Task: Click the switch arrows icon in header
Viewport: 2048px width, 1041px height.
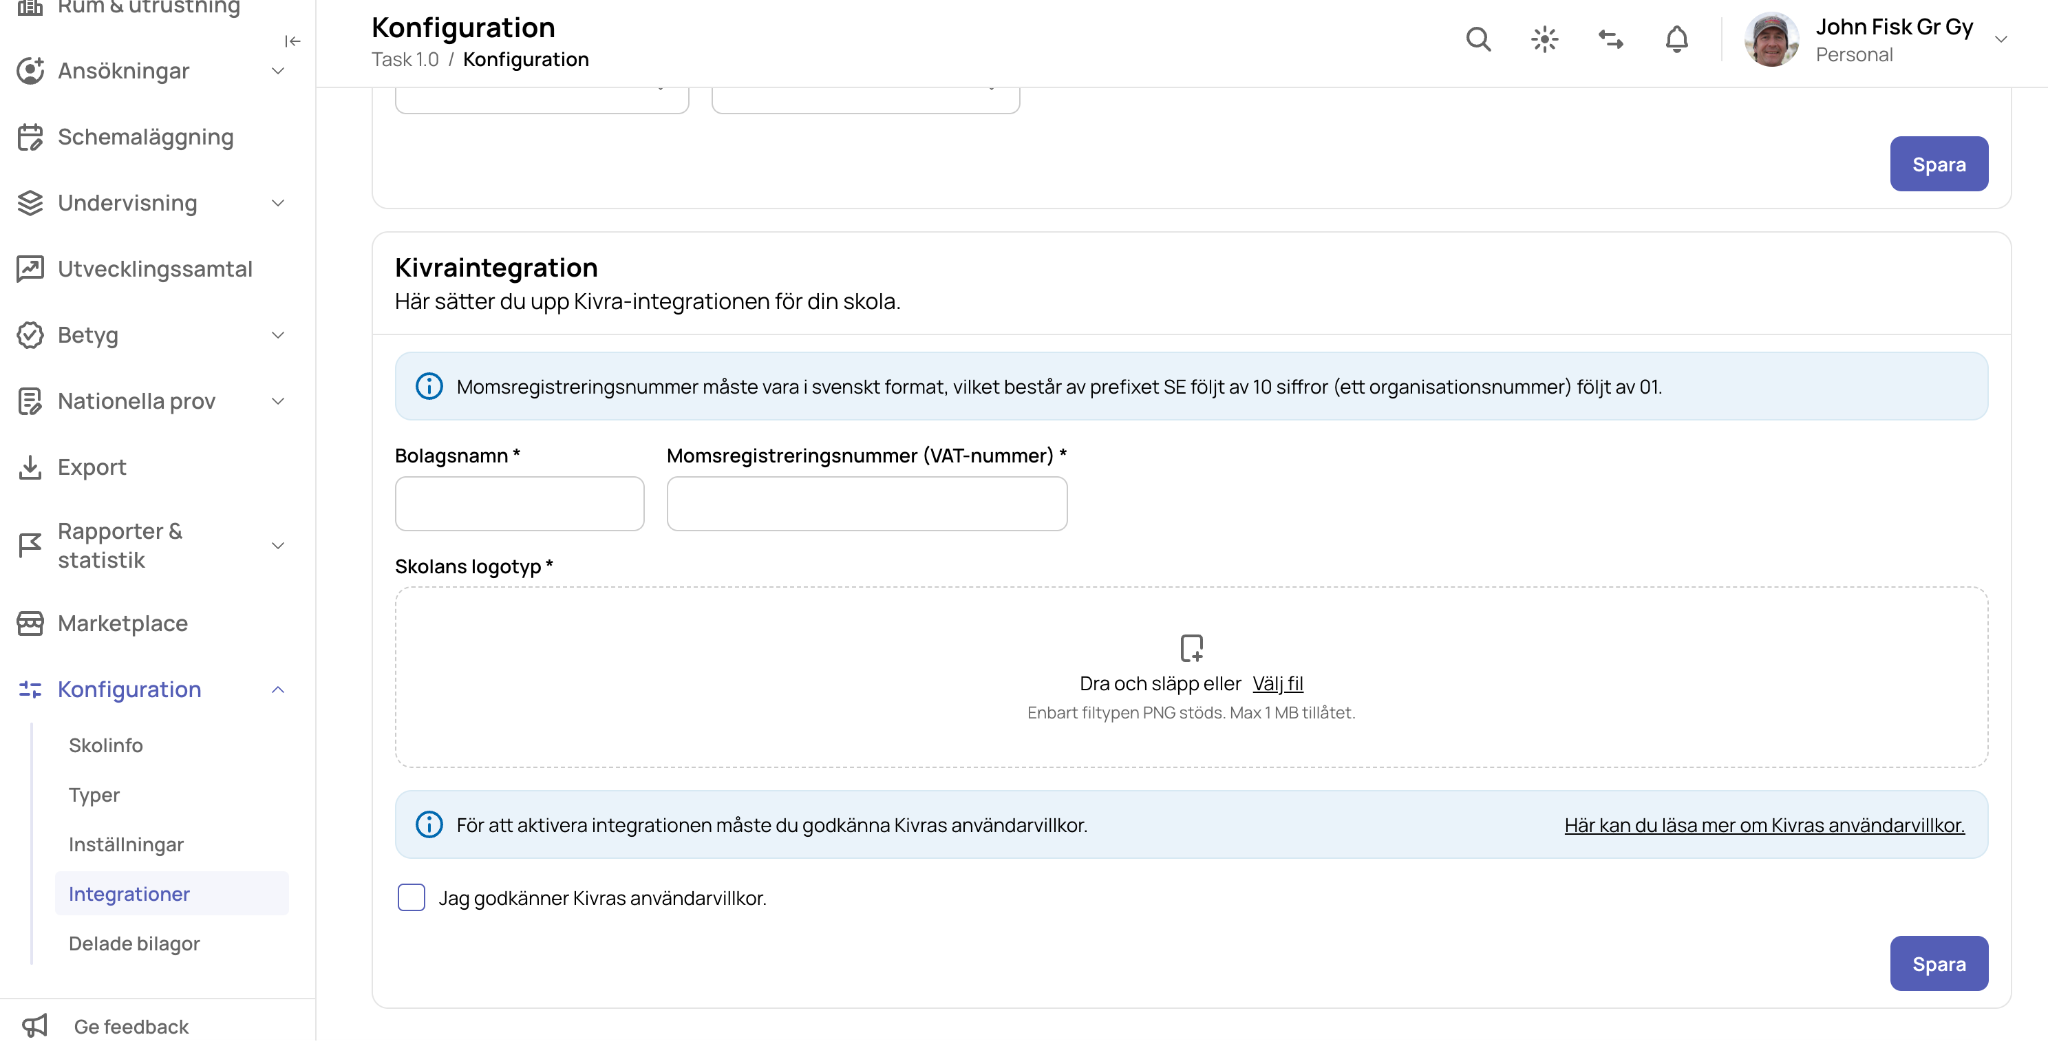Action: point(1611,40)
